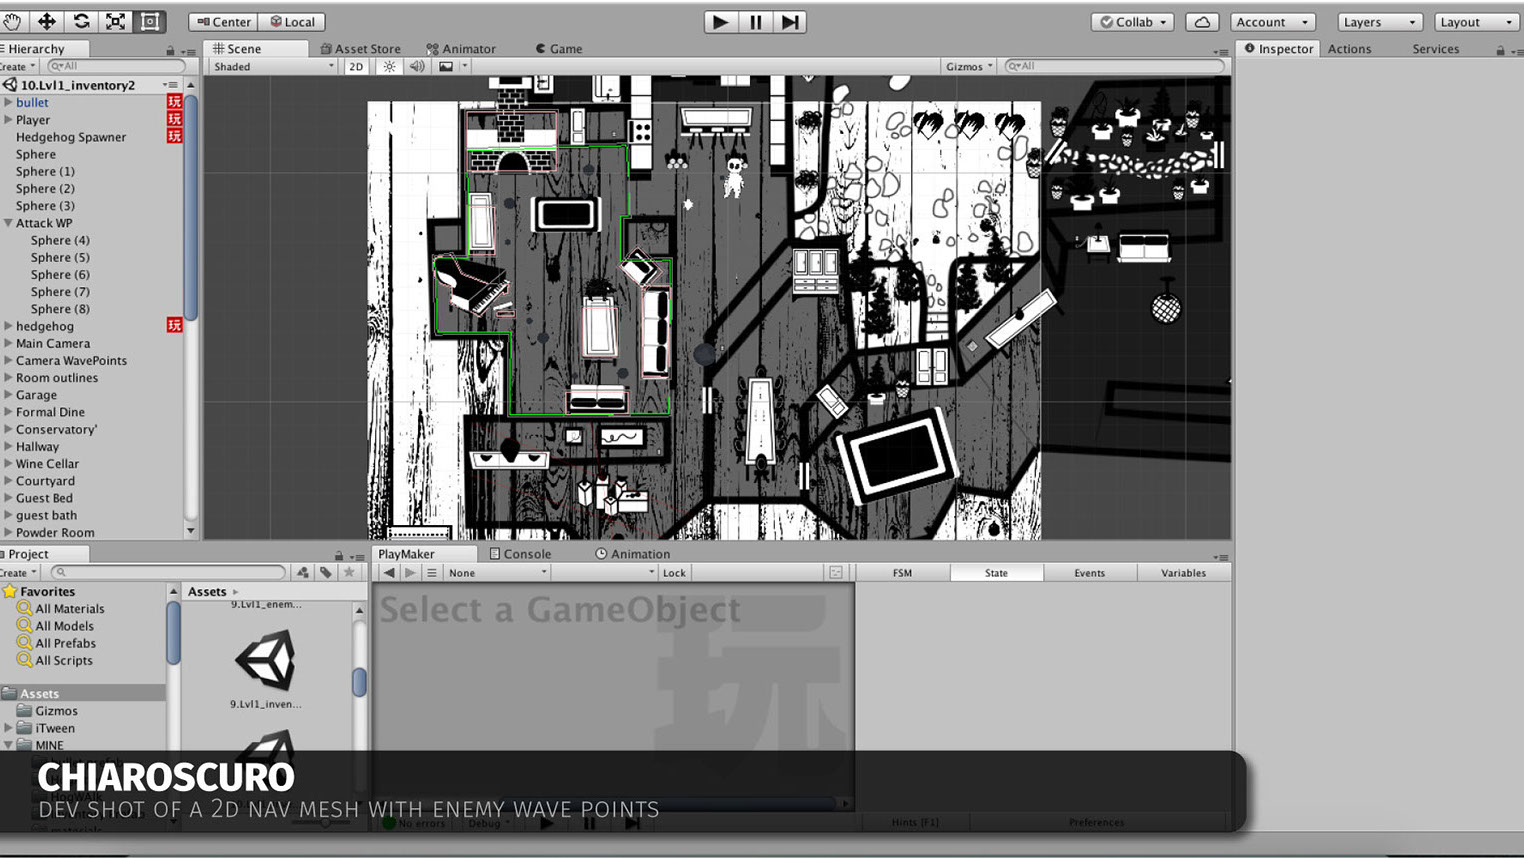Open the Shaded draw mode dropdown
The width and height of the screenshot is (1524, 858).
click(273, 67)
